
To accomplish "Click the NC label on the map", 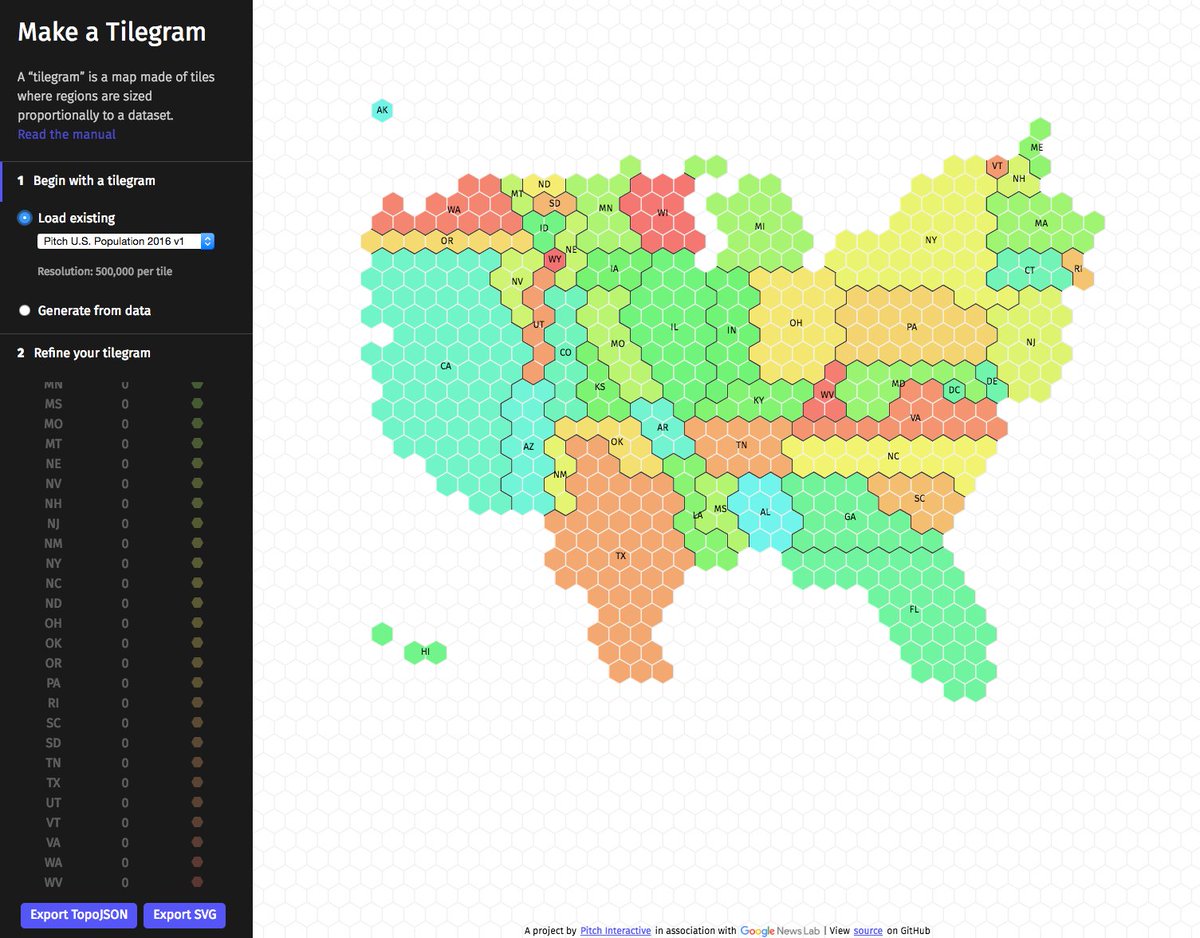I will tap(893, 457).
